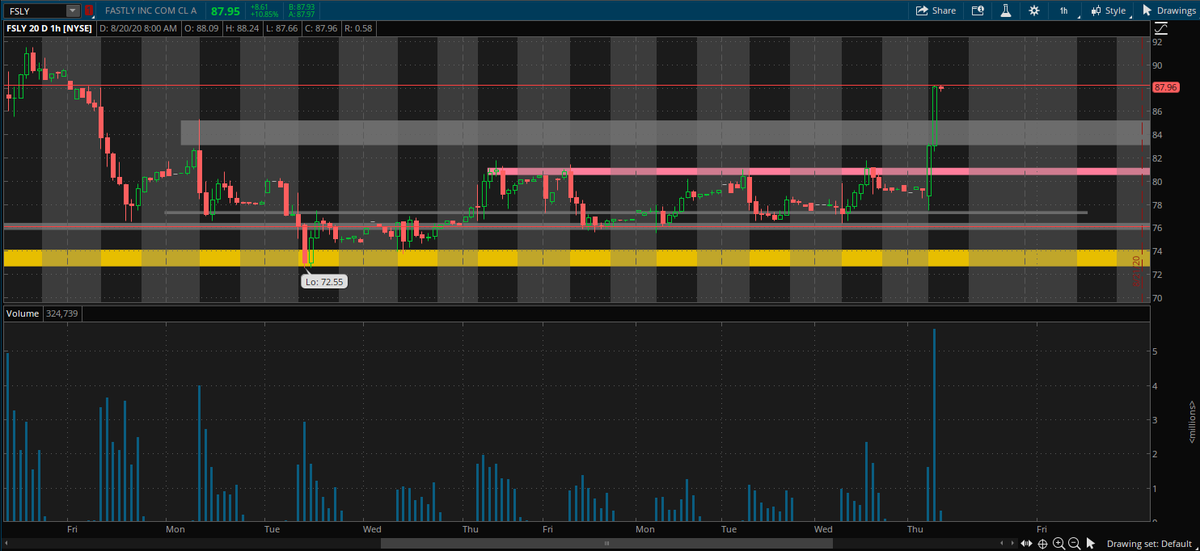Click the FSLY 20 D 1h [NYSE] chart label
Image resolution: width=1200 pixels, height=551 pixels.
(x=49, y=28)
